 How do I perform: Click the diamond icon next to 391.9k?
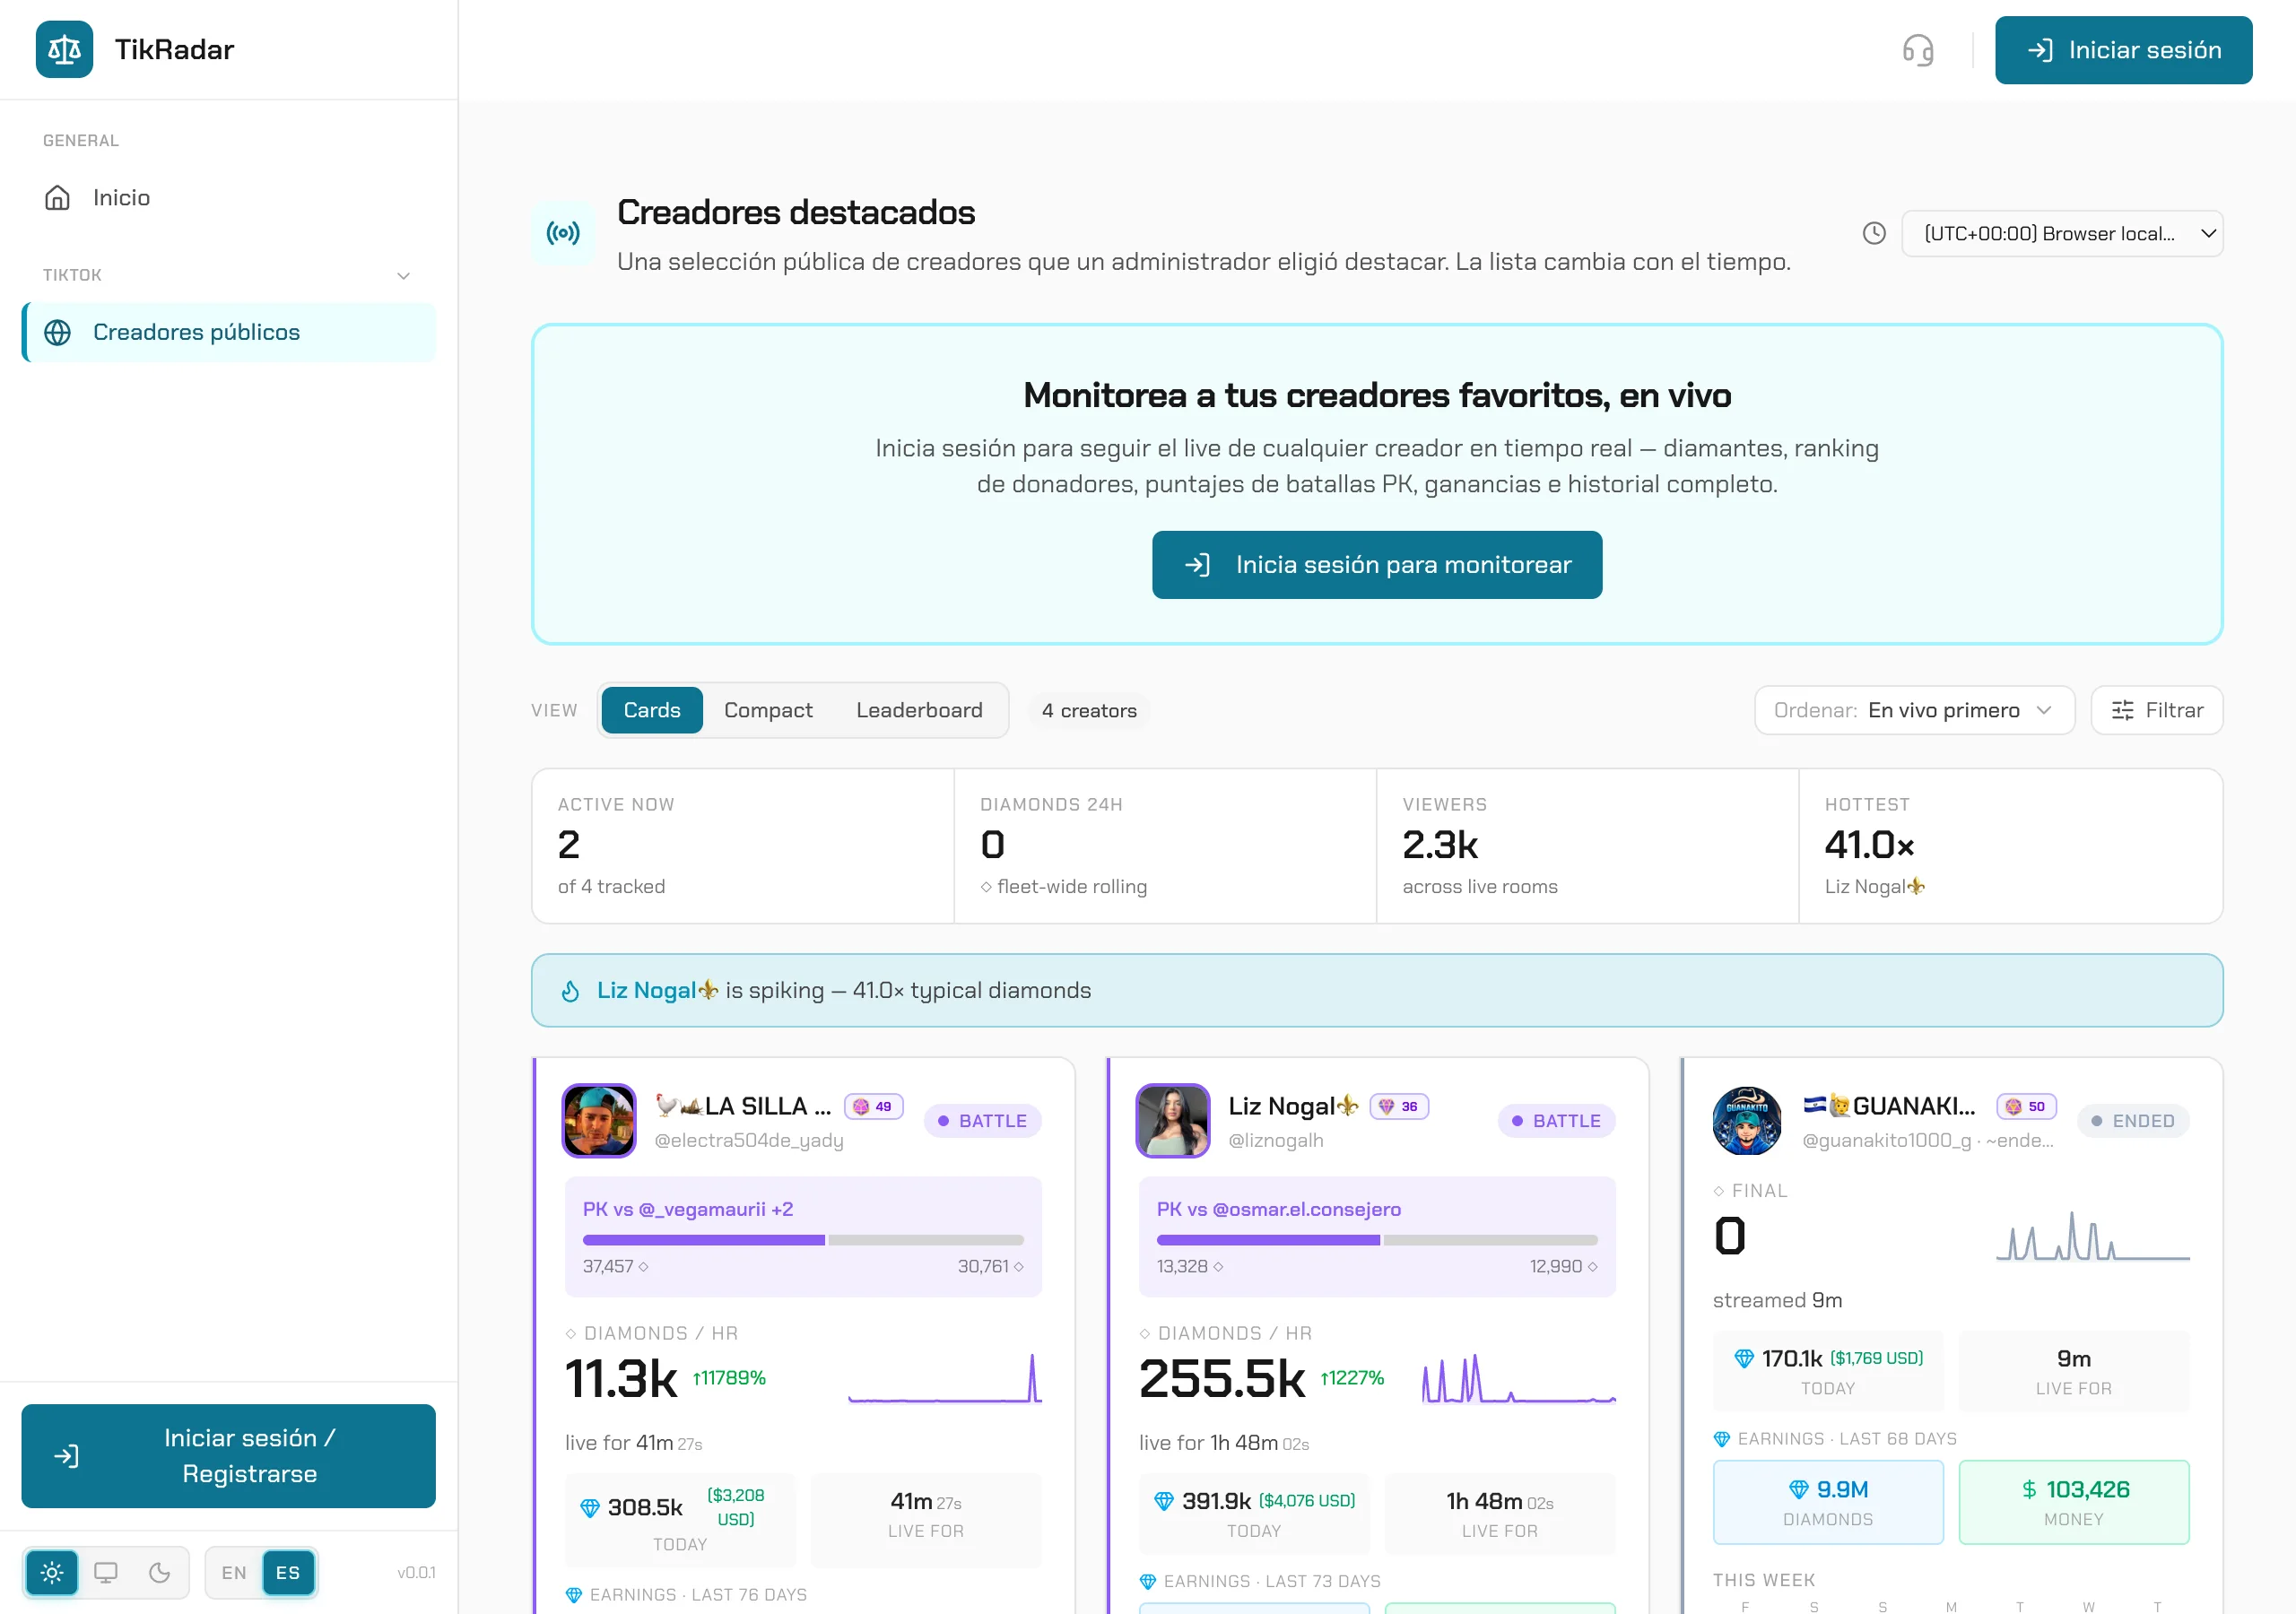coord(1164,1501)
